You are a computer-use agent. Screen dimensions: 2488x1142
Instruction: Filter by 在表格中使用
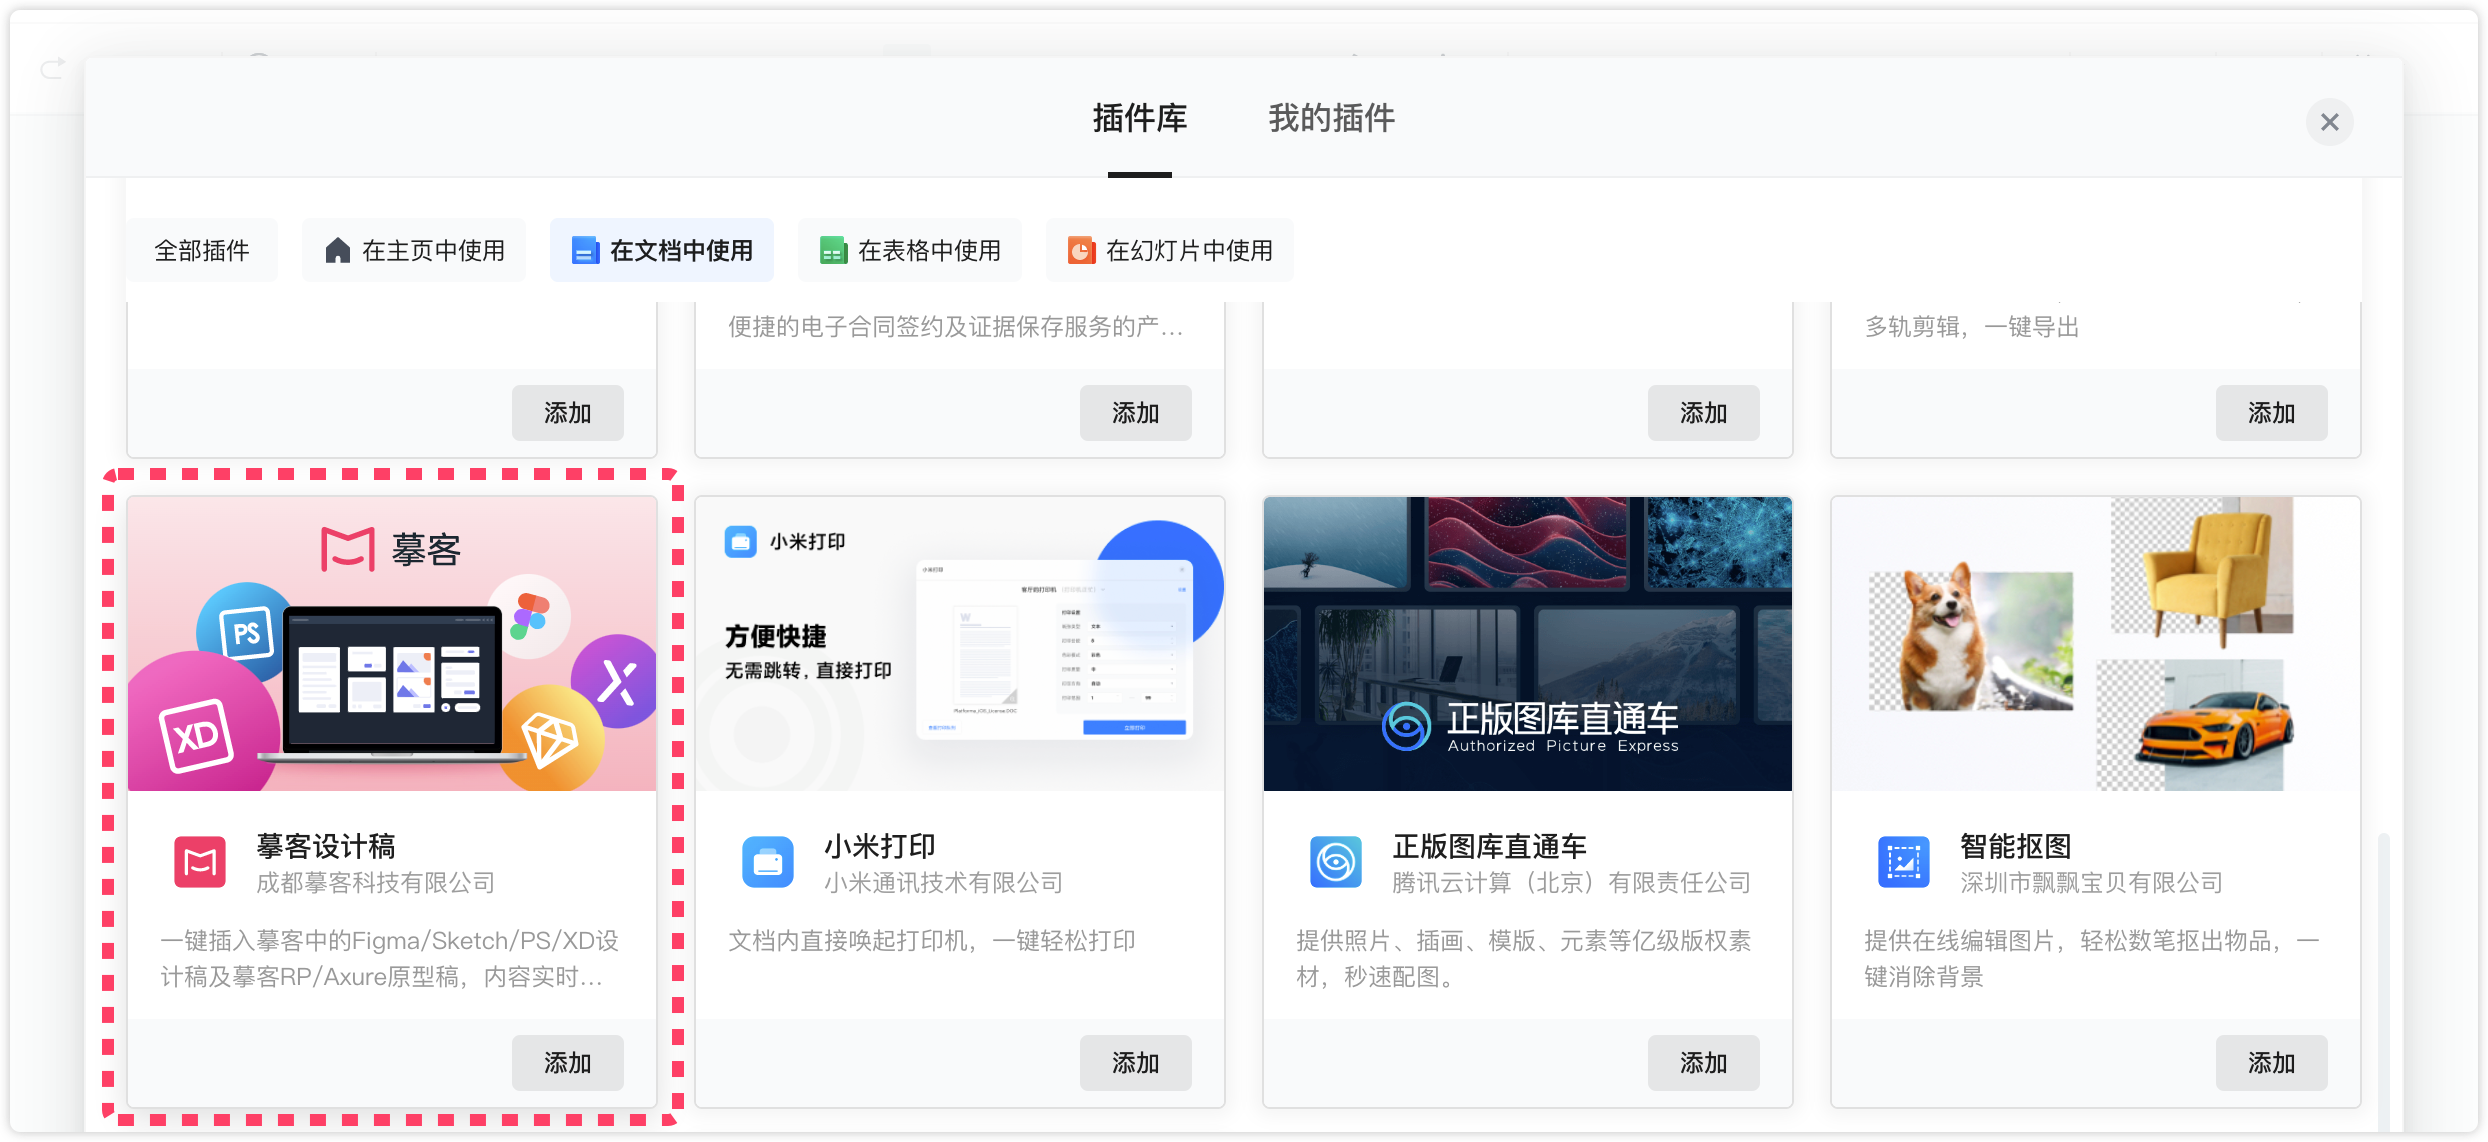(x=910, y=250)
